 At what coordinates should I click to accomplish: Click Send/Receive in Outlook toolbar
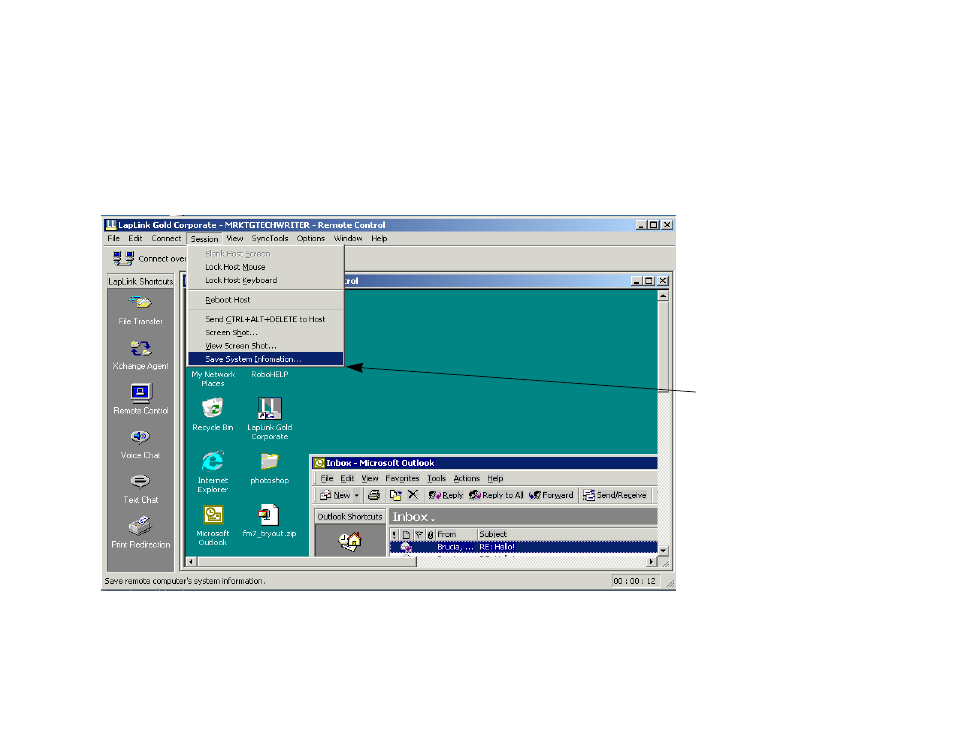click(615, 495)
